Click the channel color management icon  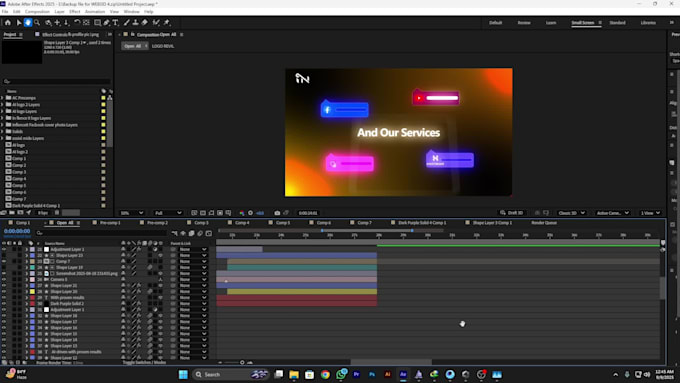point(242,213)
